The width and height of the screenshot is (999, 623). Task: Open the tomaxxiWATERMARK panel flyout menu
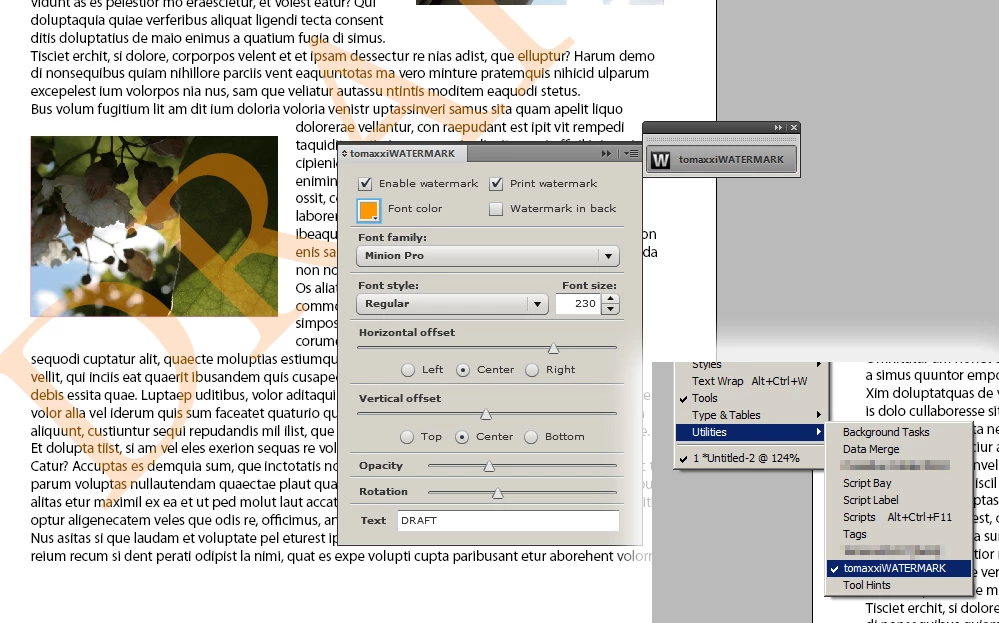[631, 154]
